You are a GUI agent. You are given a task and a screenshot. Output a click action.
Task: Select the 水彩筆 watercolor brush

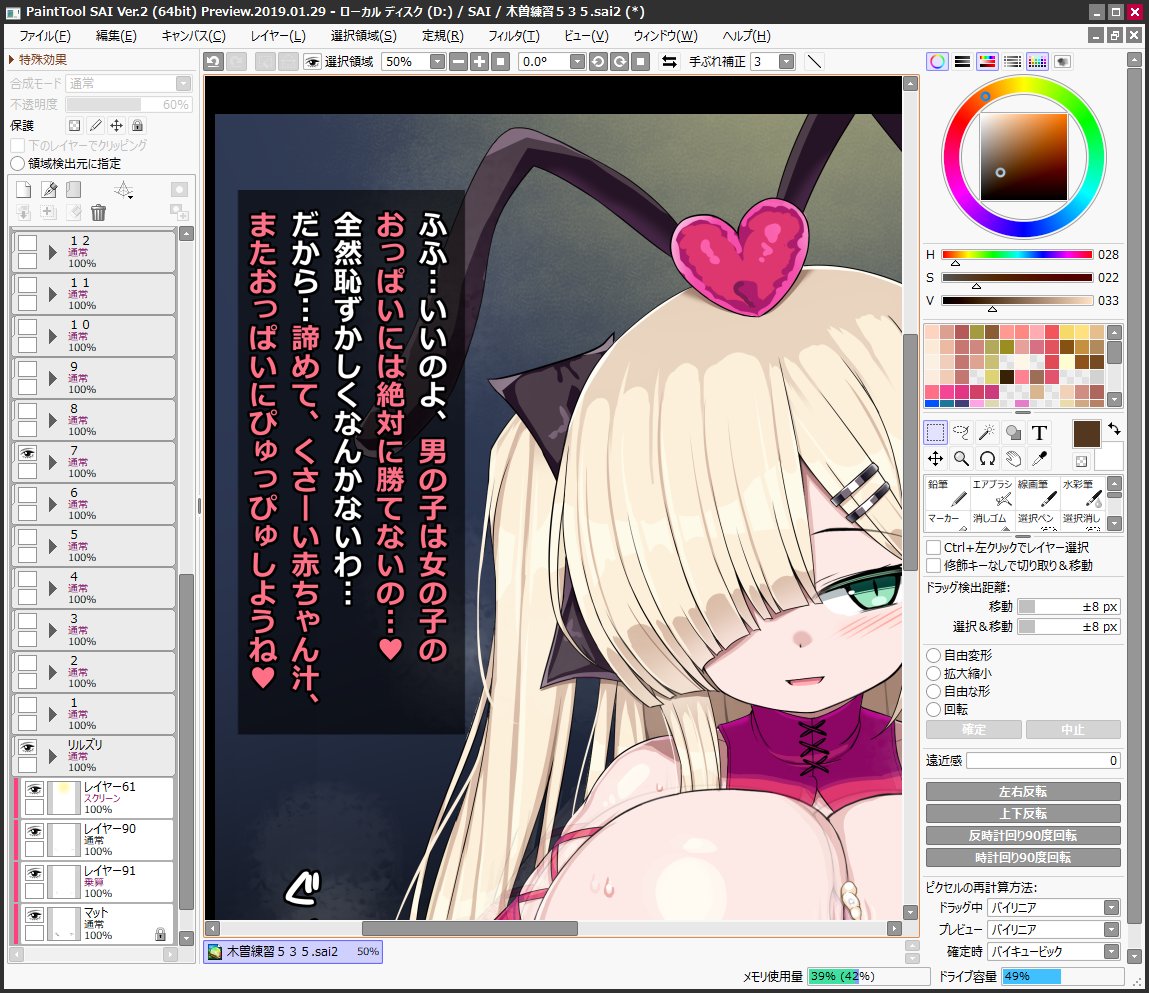tap(1082, 492)
